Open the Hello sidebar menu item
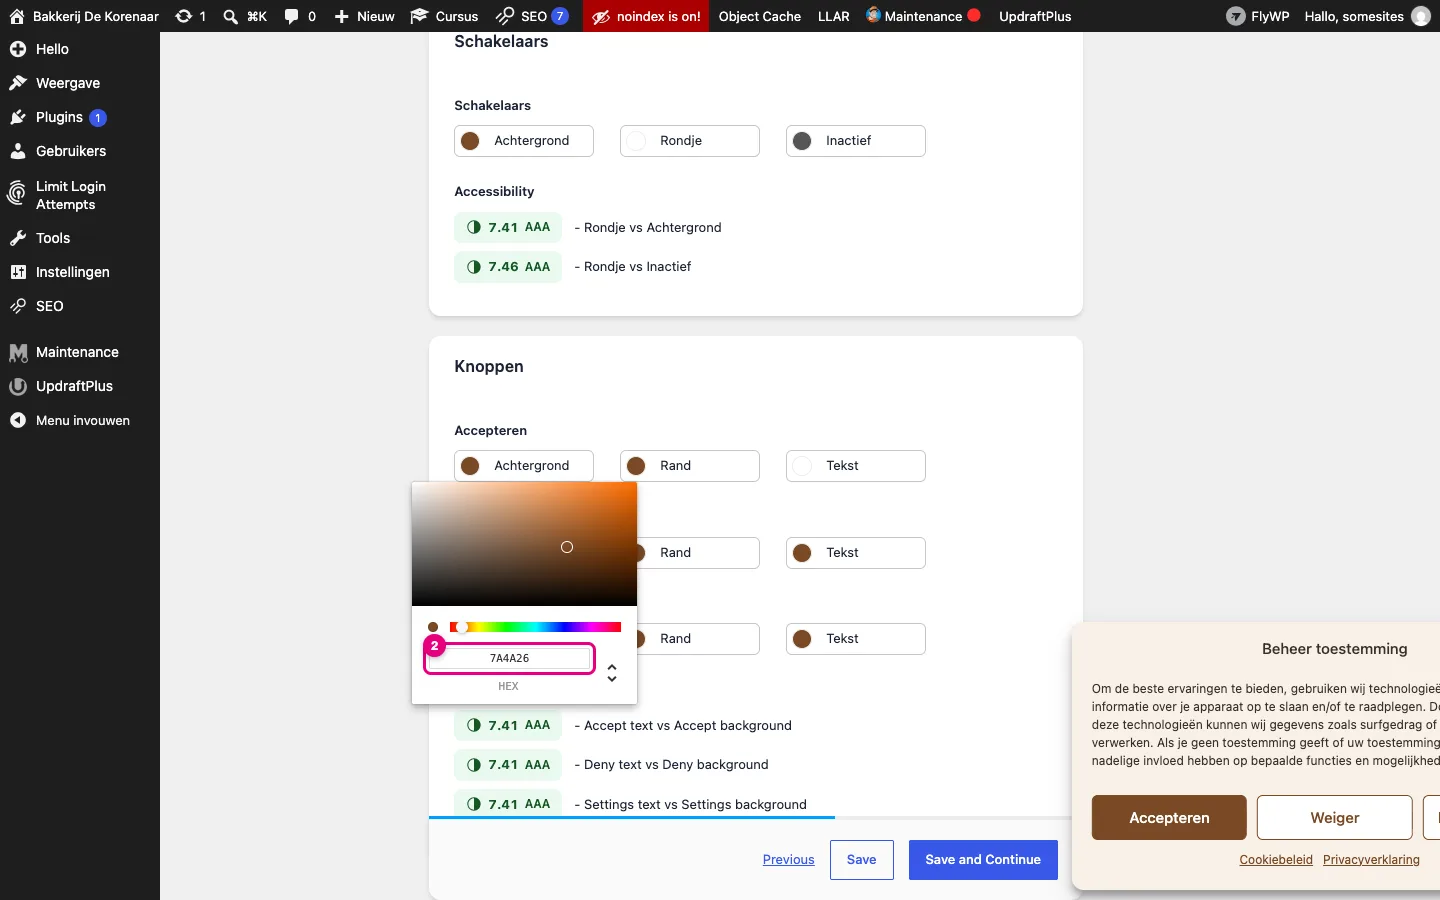Viewport: 1440px width, 900px height. tap(80, 49)
